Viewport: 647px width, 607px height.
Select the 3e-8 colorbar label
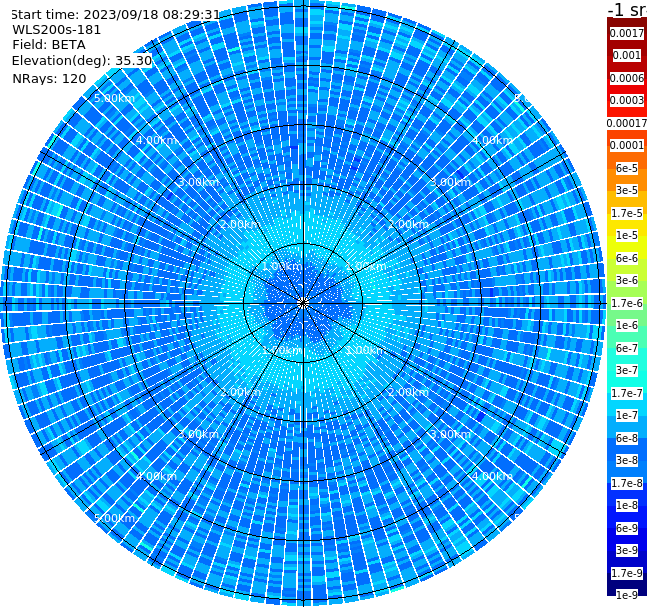(627, 460)
